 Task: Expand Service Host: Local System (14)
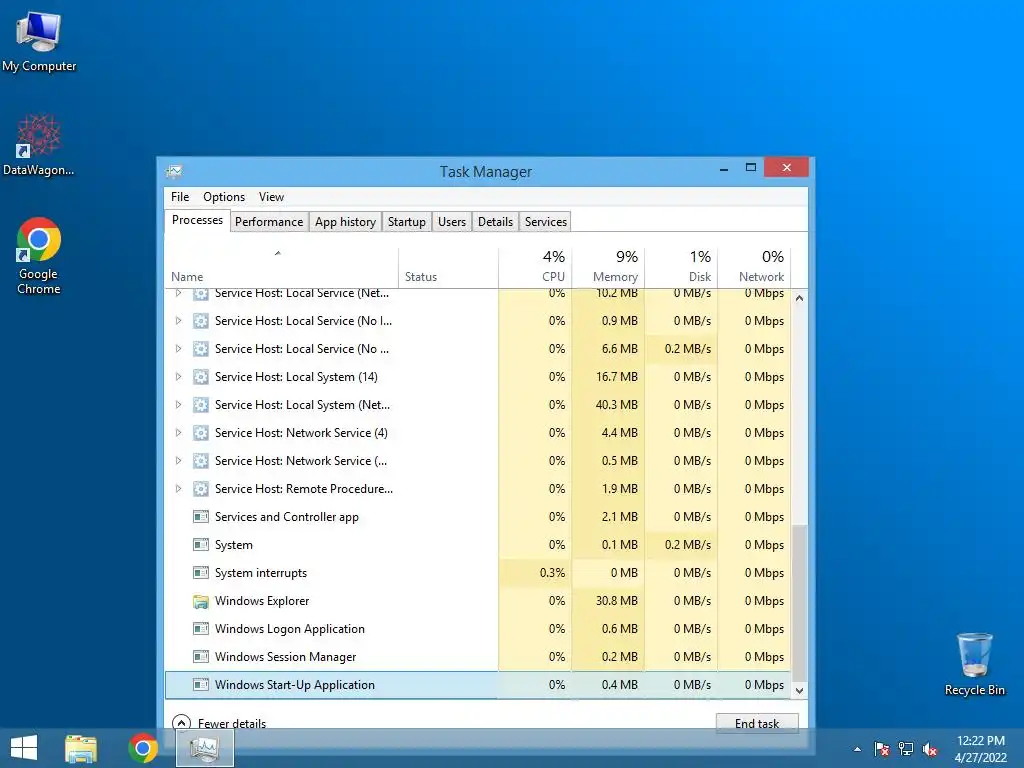click(178, 377)
